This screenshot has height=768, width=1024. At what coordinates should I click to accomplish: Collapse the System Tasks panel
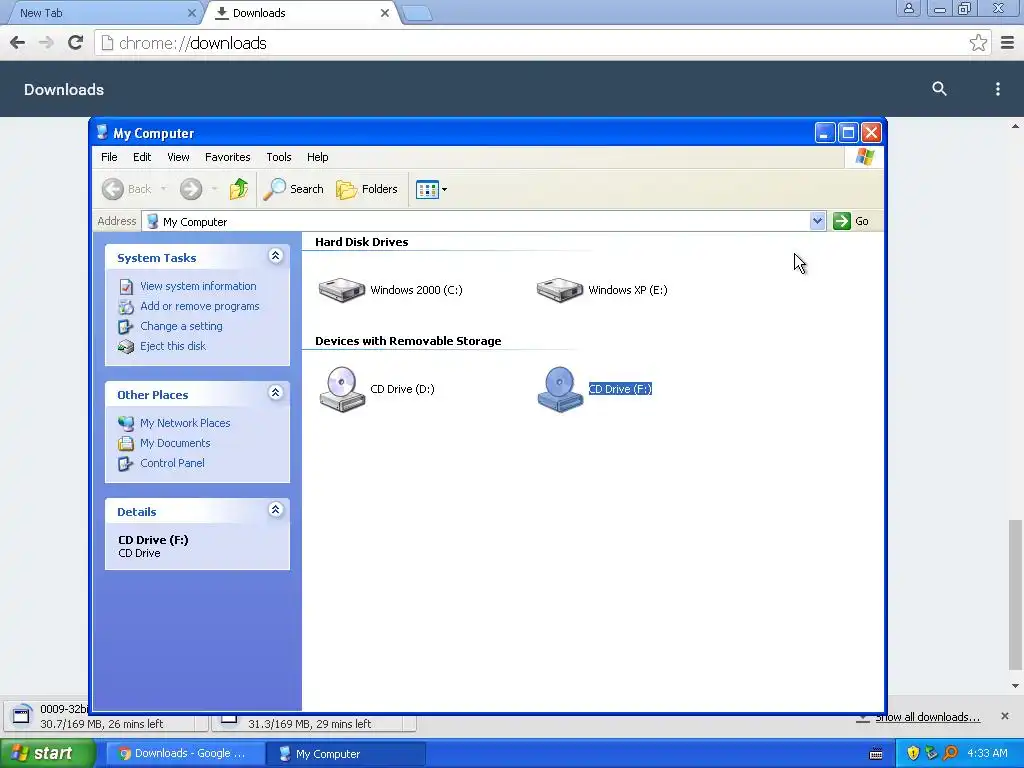276,256
